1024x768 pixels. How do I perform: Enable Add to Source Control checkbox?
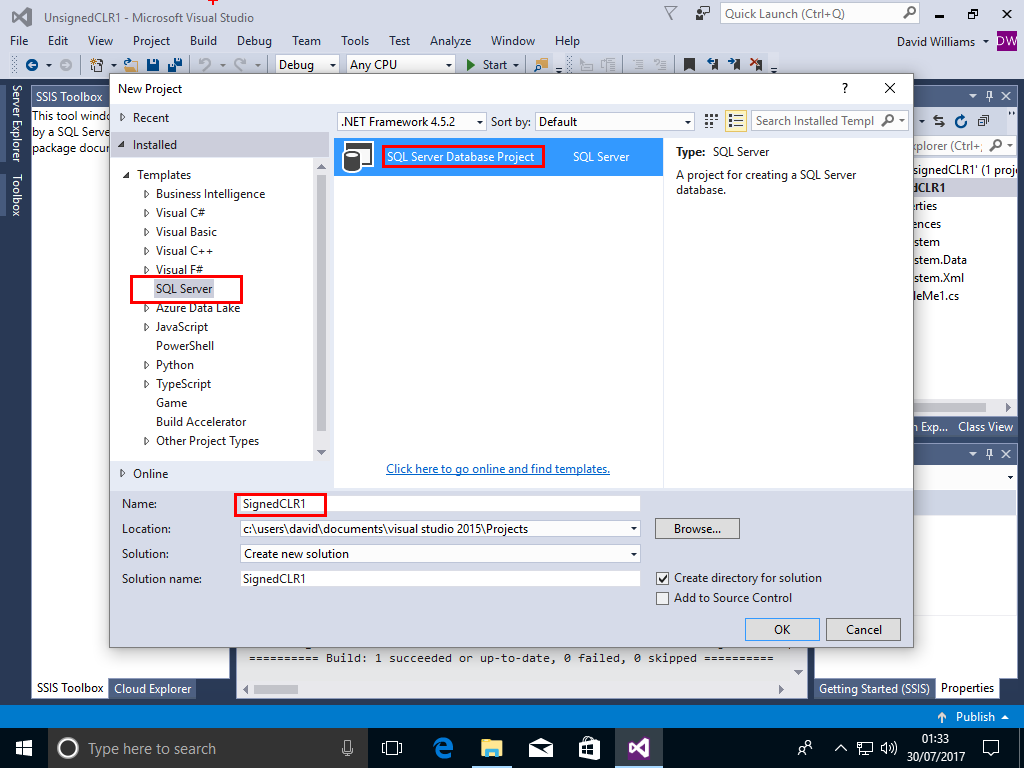point(662,598)
